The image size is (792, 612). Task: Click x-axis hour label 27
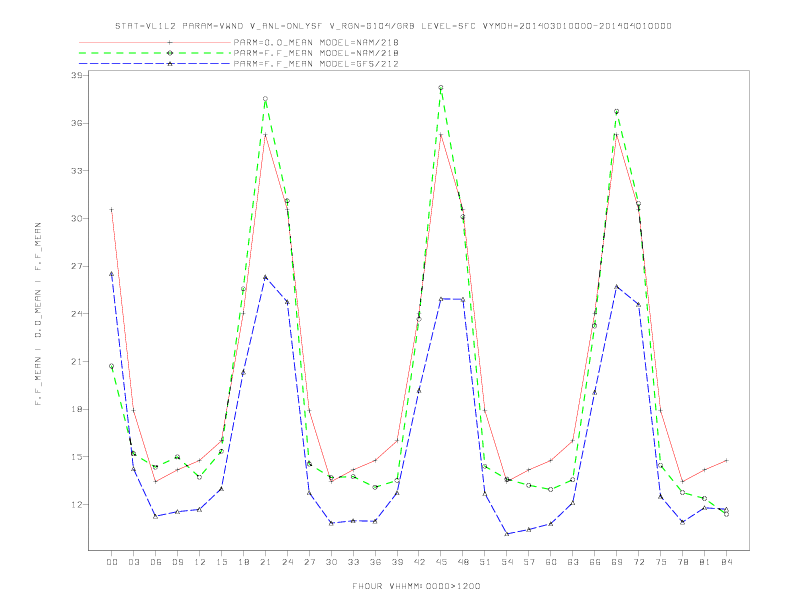[x=309, y=562]
